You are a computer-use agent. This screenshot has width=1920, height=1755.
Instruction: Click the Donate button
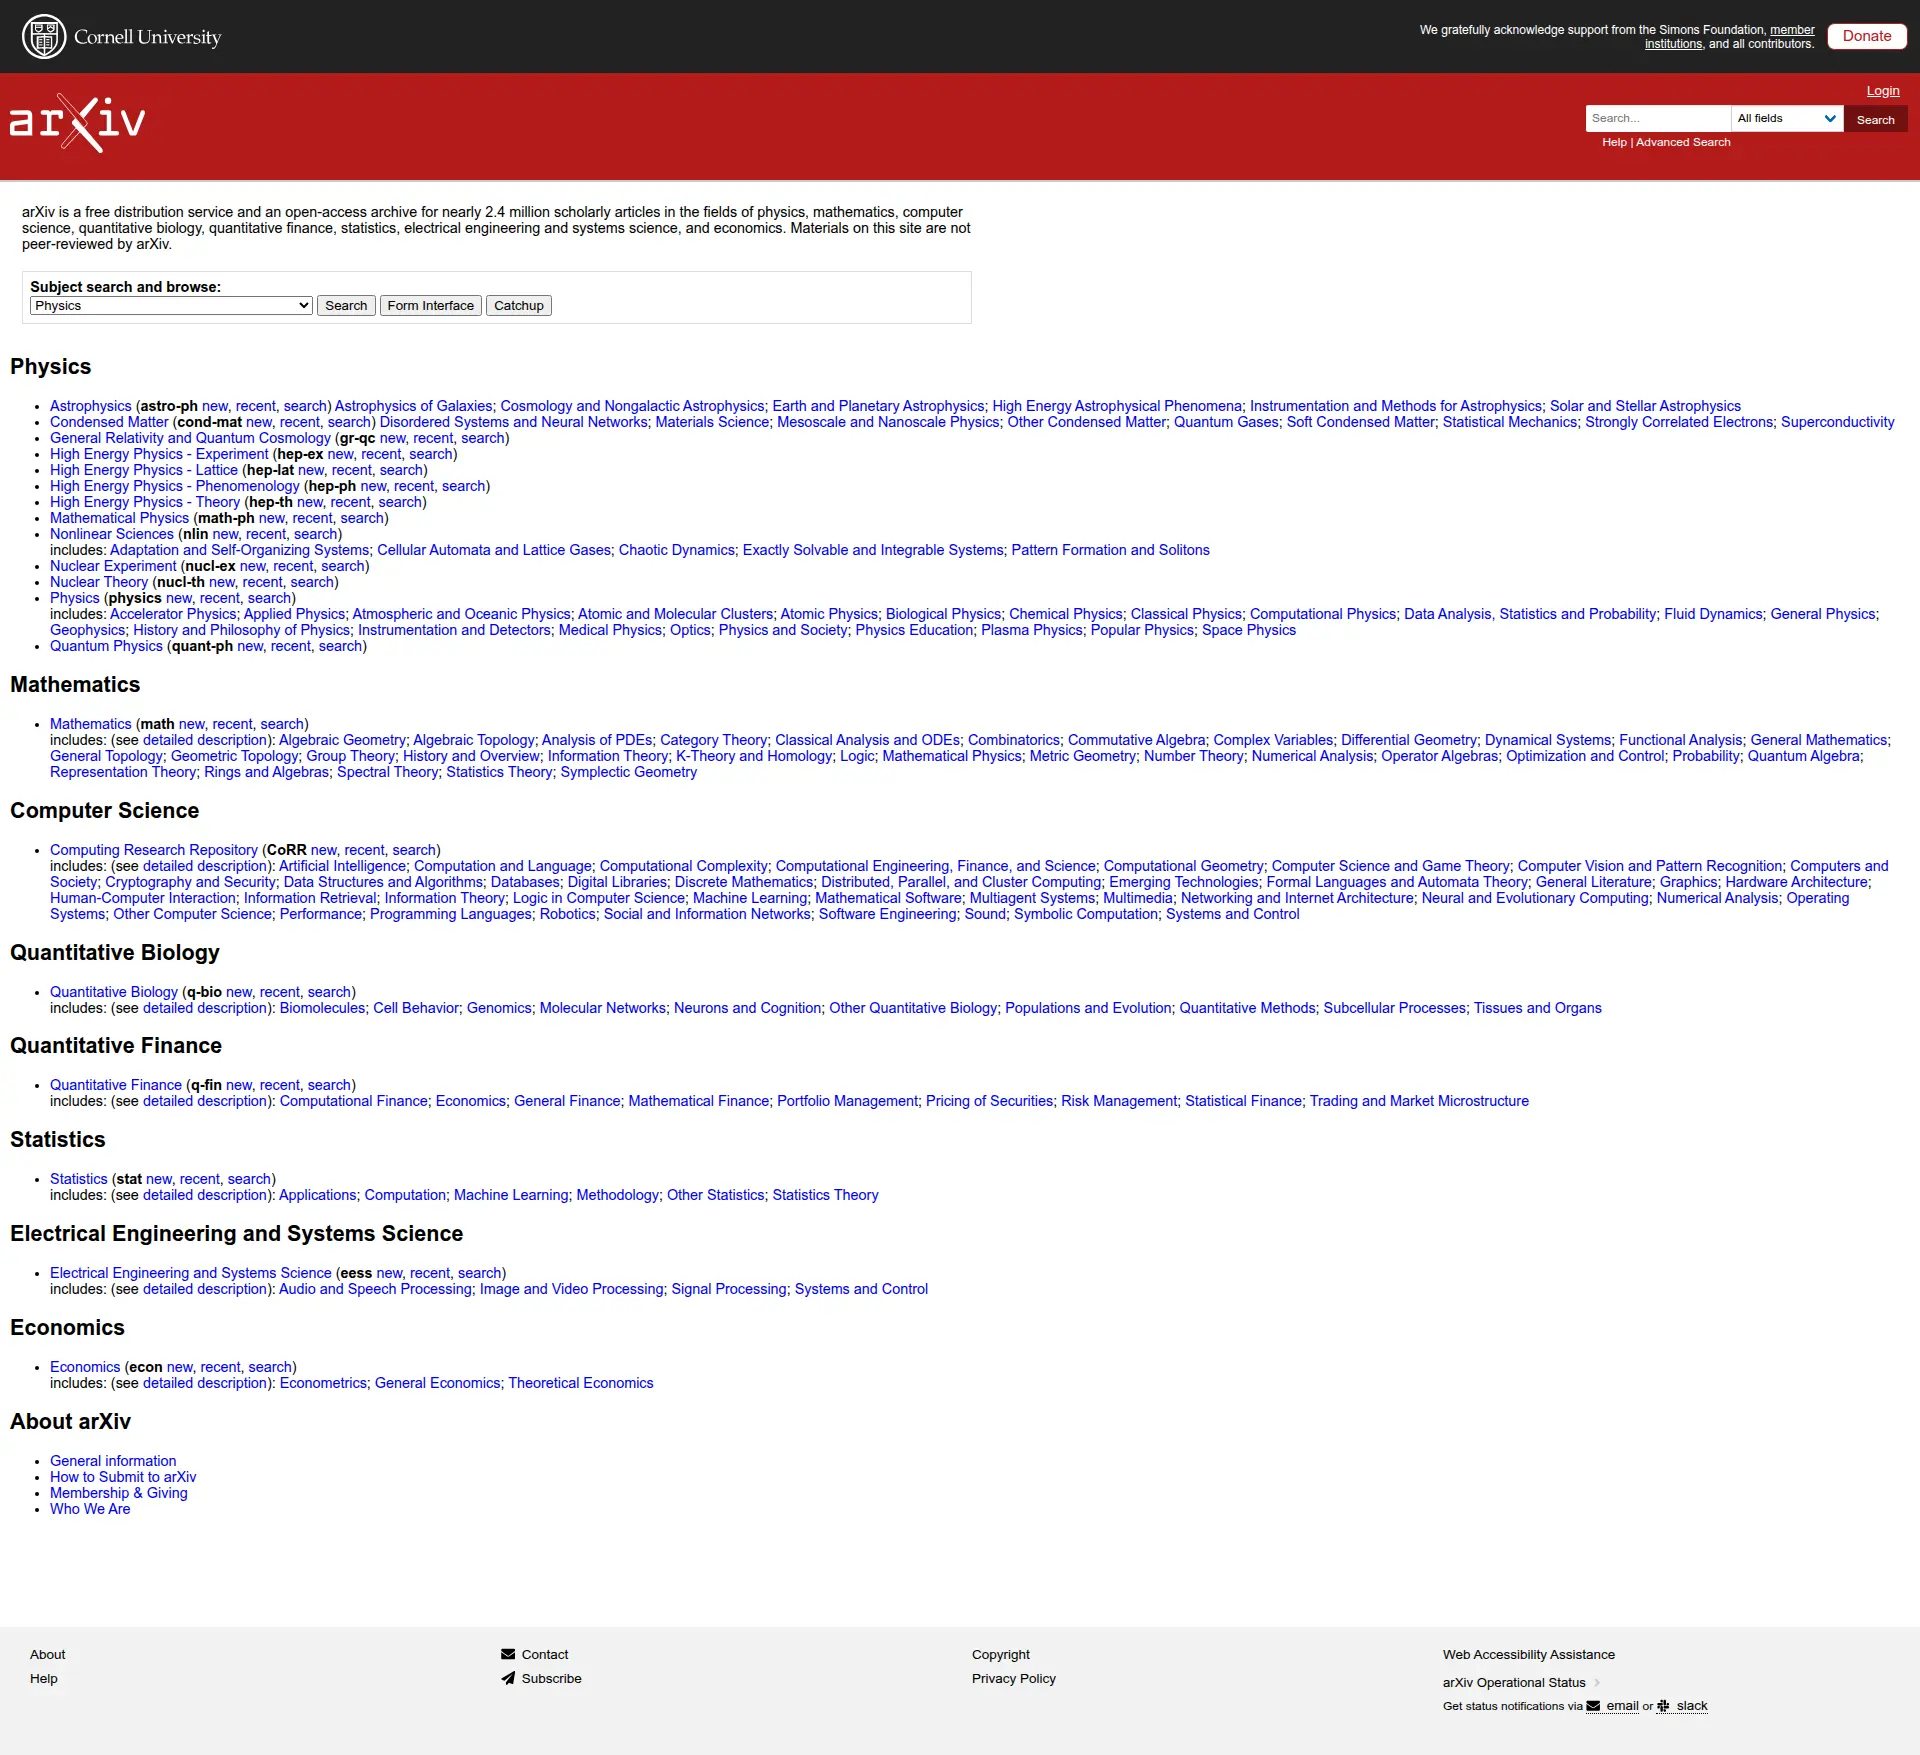pyautogui.click(x=1866, y=35)
